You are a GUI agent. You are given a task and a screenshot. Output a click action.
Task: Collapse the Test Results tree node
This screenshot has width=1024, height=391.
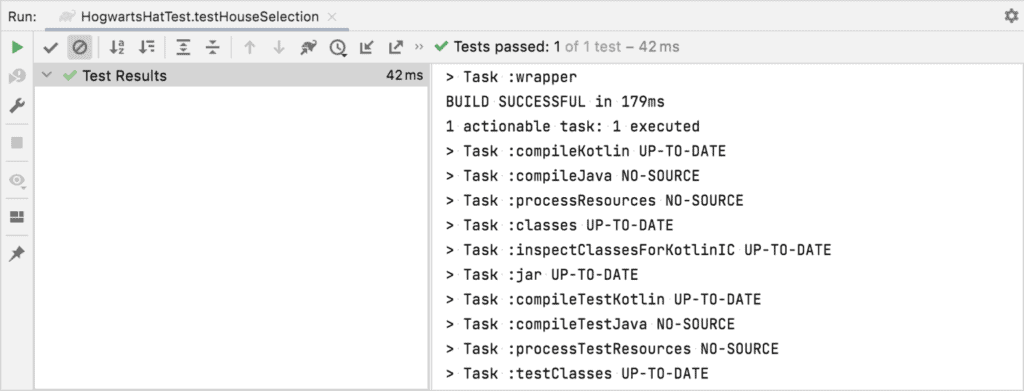point(46,76)
